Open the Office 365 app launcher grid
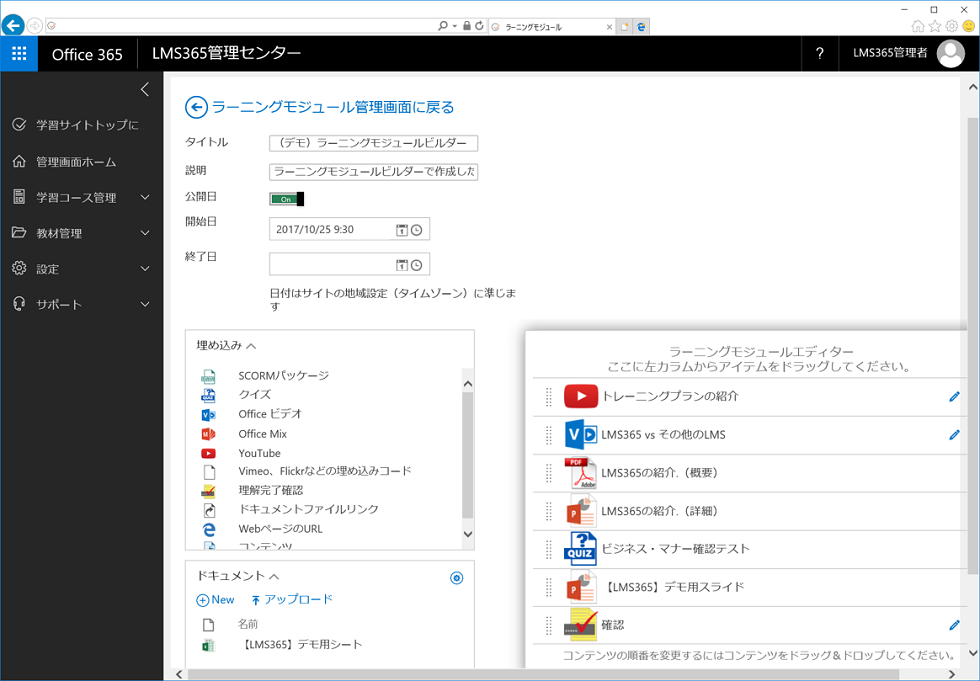Screen dimensions: 980x681 coord(19,54)
